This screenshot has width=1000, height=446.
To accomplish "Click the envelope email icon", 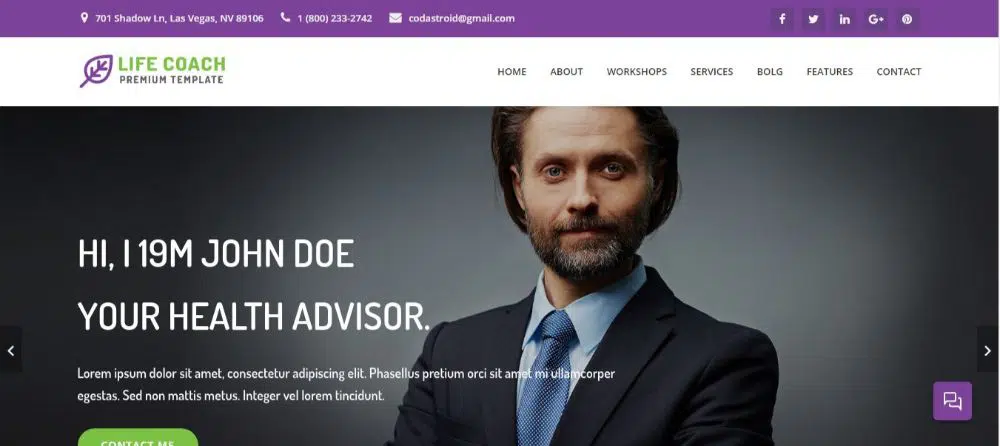I will [x=395, y=18].
